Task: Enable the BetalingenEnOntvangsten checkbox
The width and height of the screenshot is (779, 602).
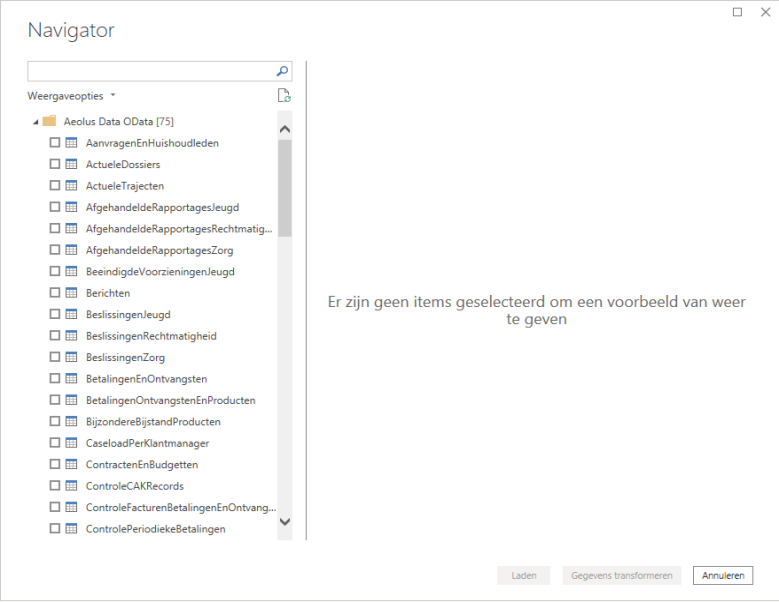Action: coord(55,378)
